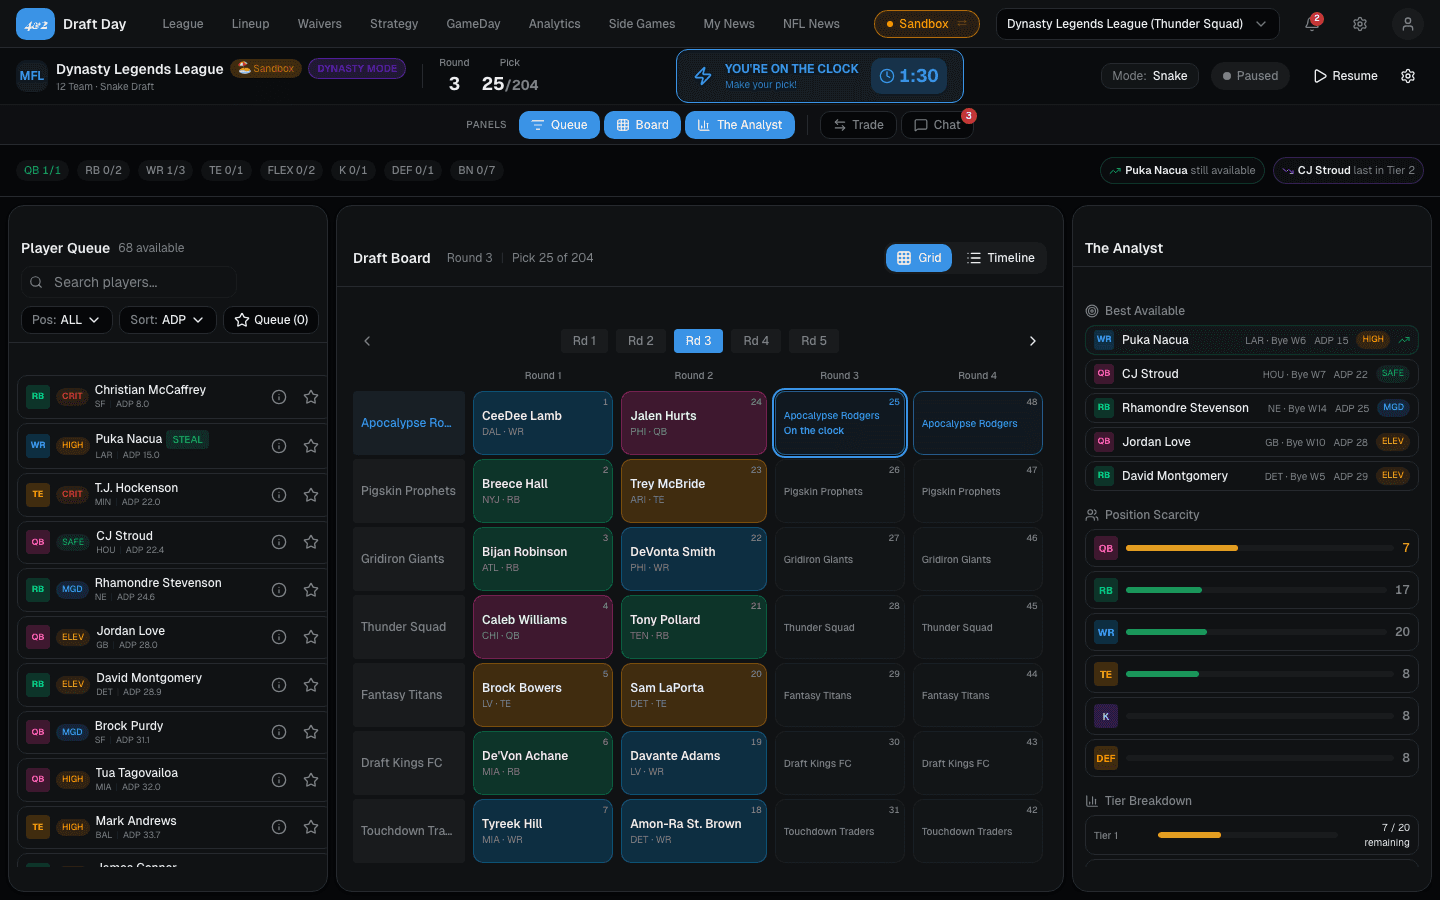Open the Pos: ALL filter dropdown
Viewport: 1440px width, 900px height.
[x=66, y=320]
